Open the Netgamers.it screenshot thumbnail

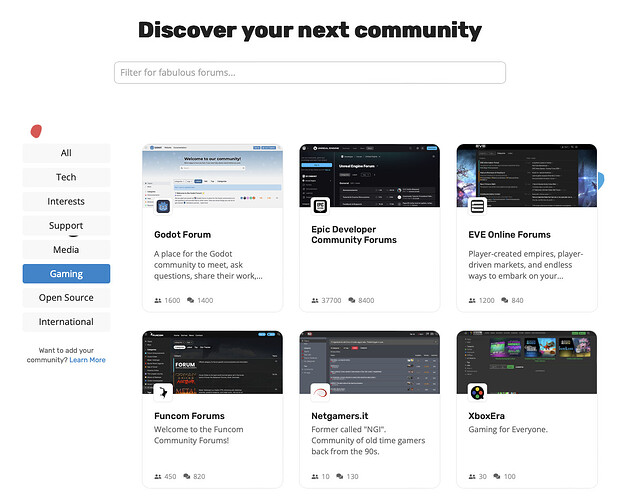coord(369,362)
